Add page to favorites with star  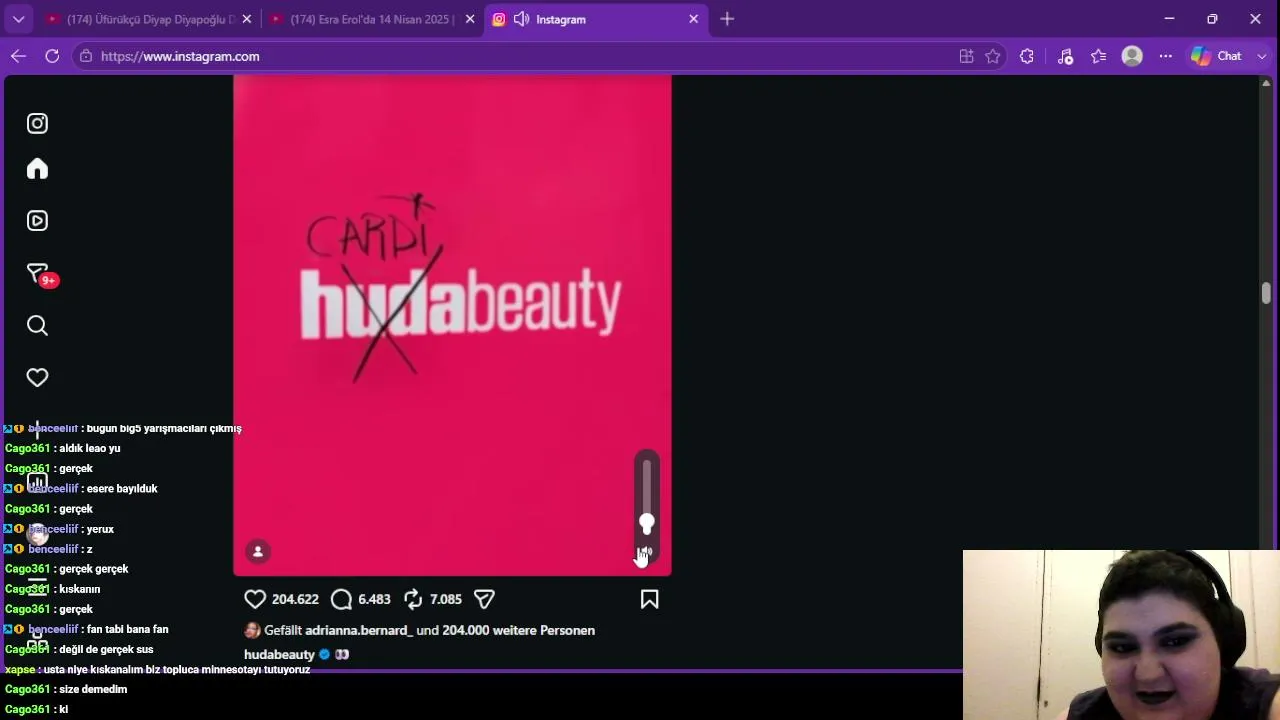coord(993,56)
